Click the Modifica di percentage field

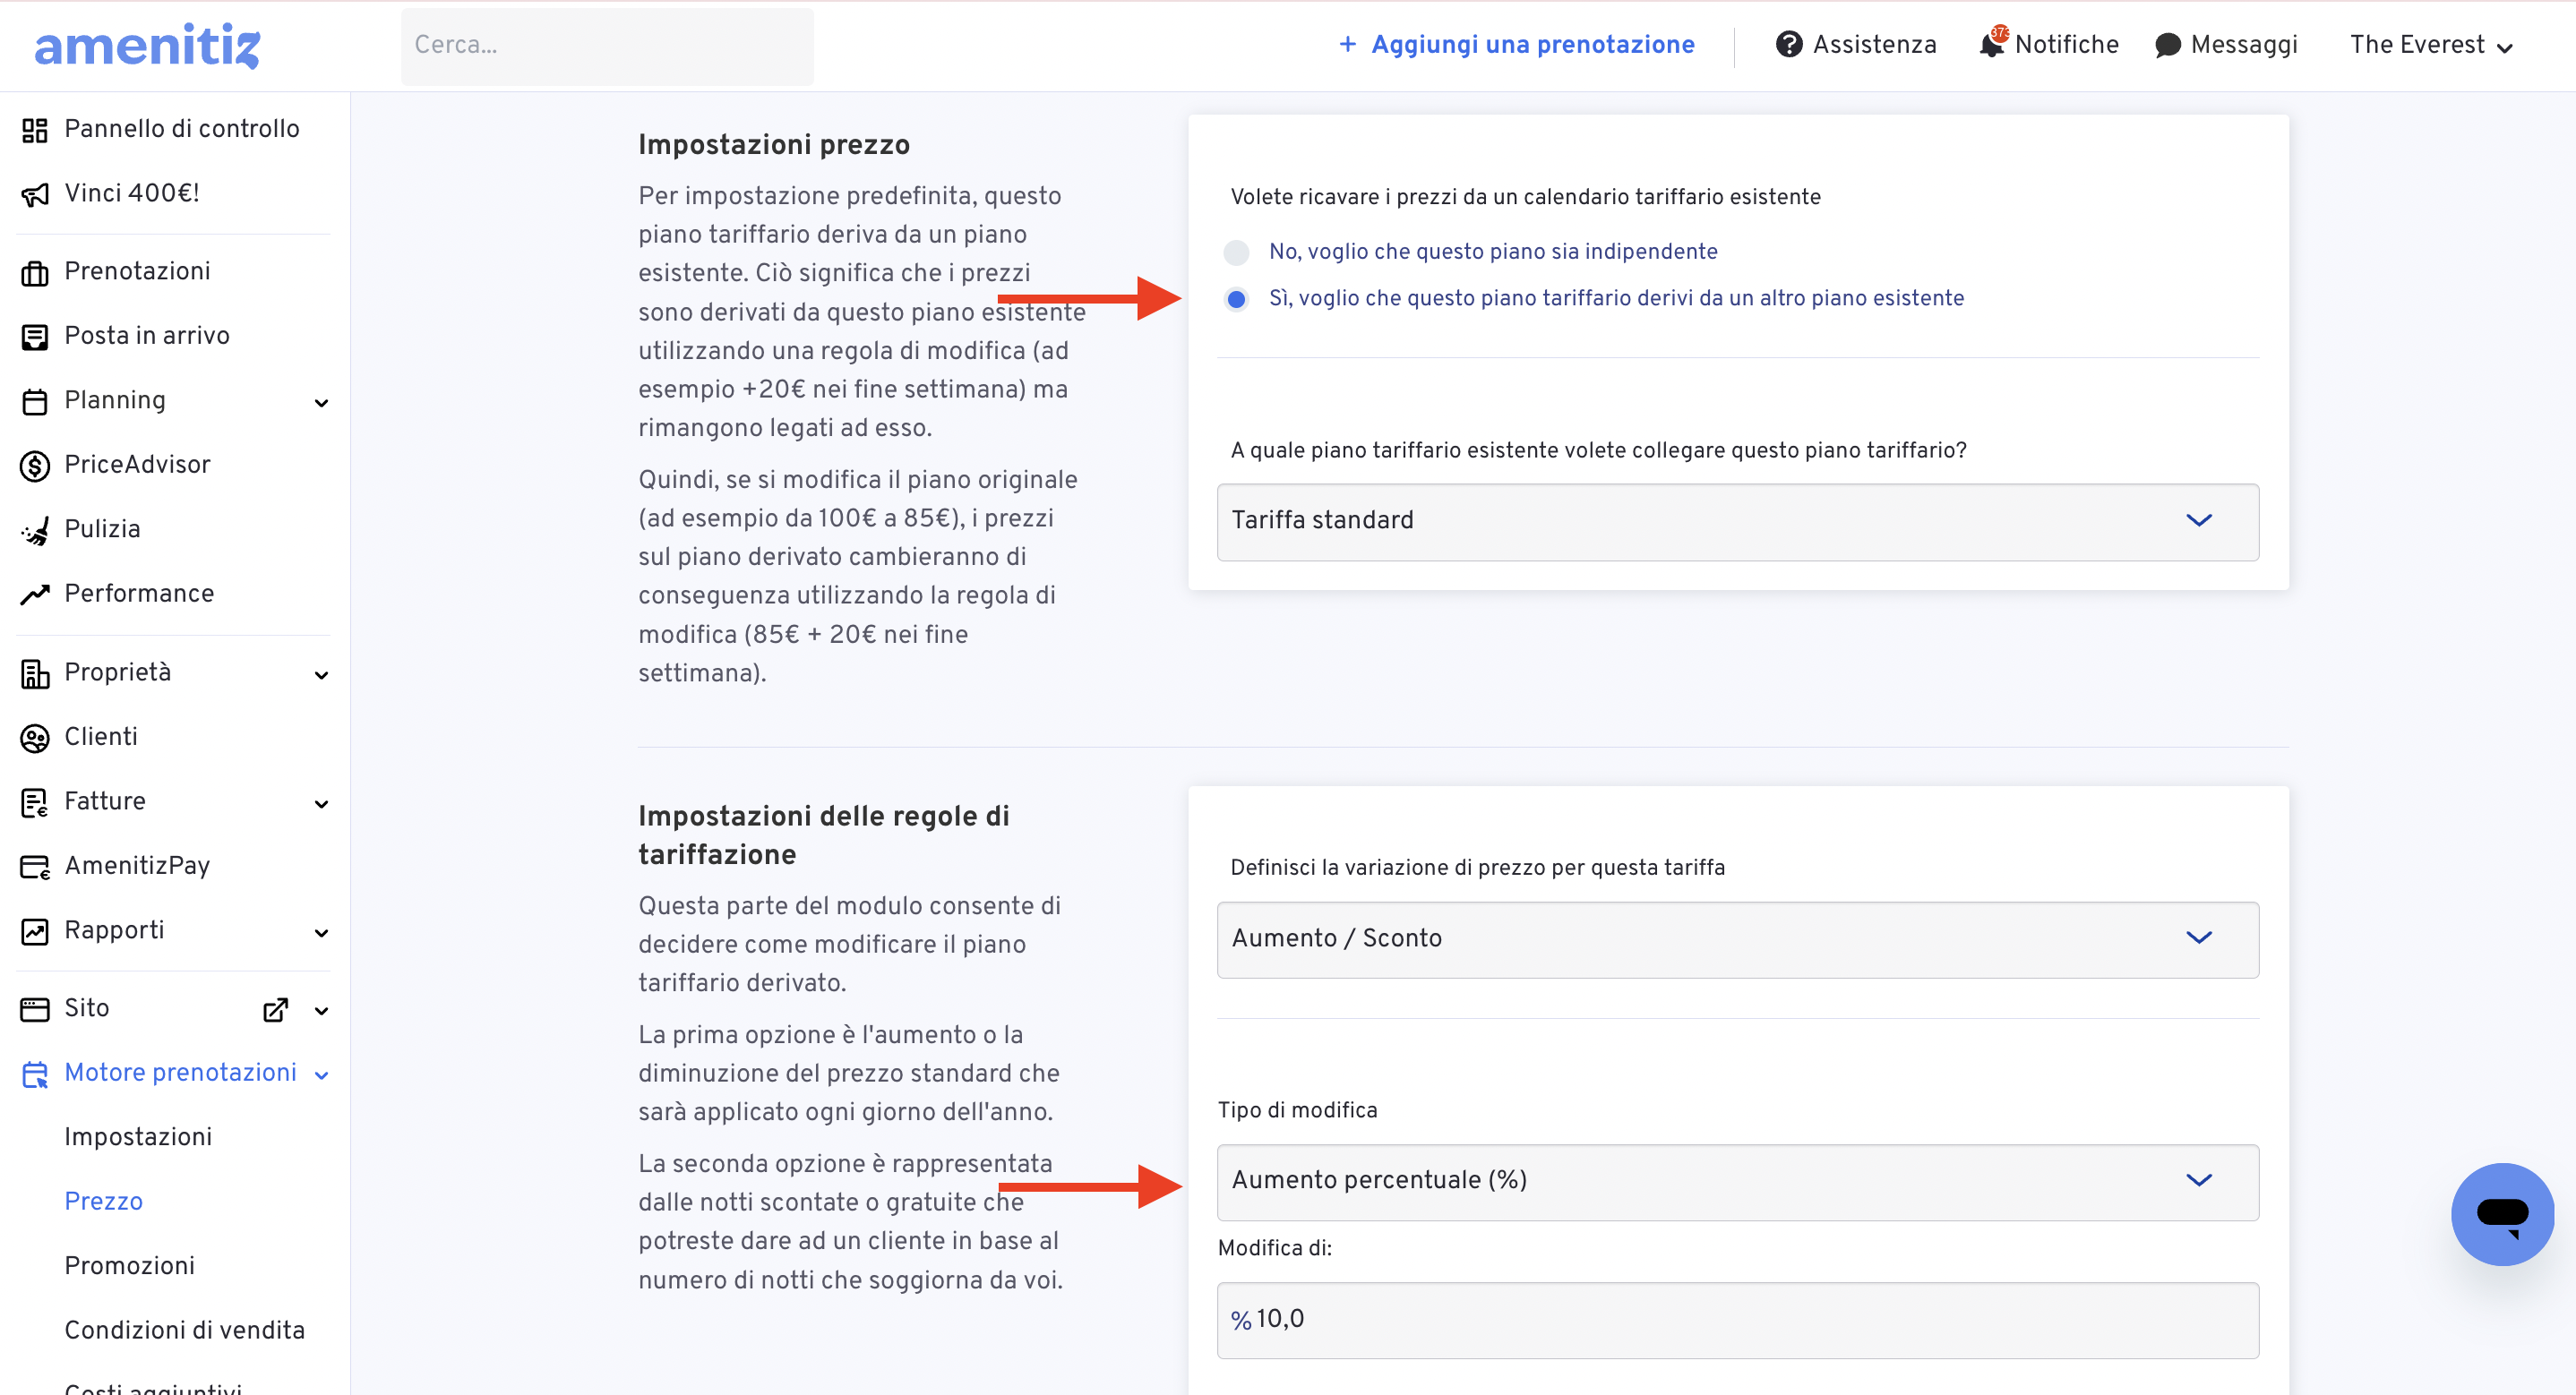coord(1737,1319)
